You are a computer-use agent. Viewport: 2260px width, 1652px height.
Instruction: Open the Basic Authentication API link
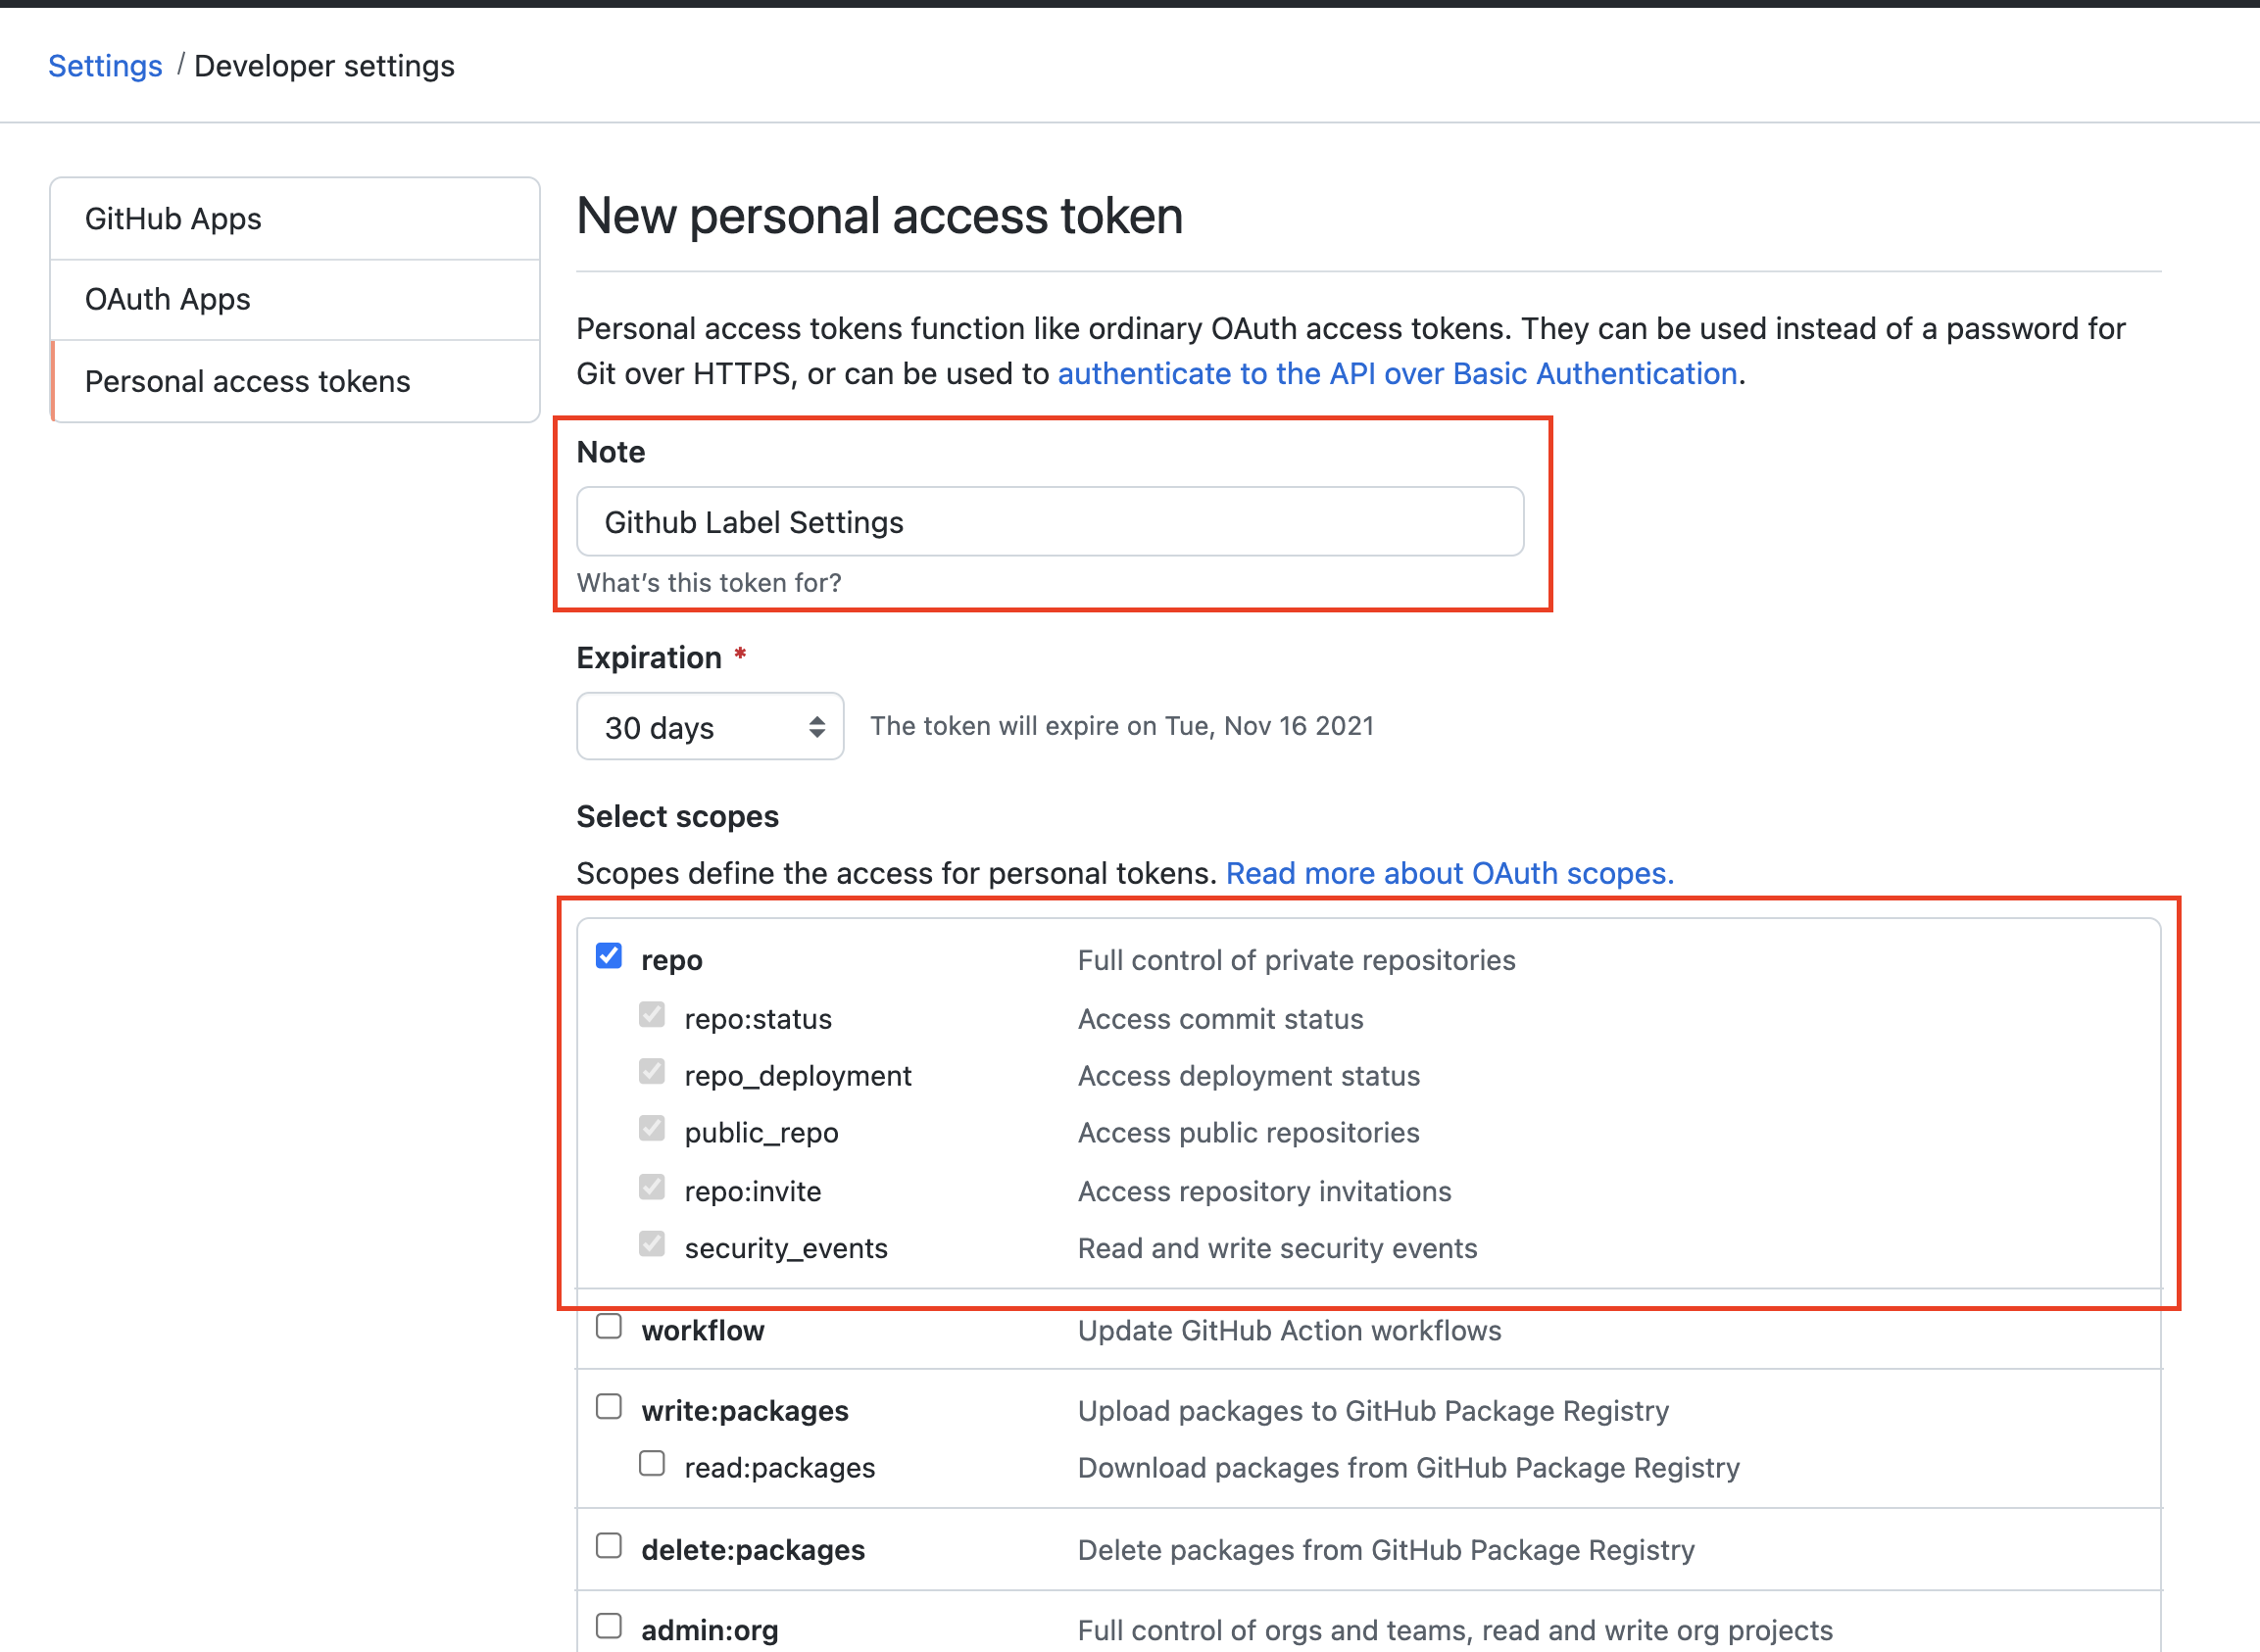1397,374
